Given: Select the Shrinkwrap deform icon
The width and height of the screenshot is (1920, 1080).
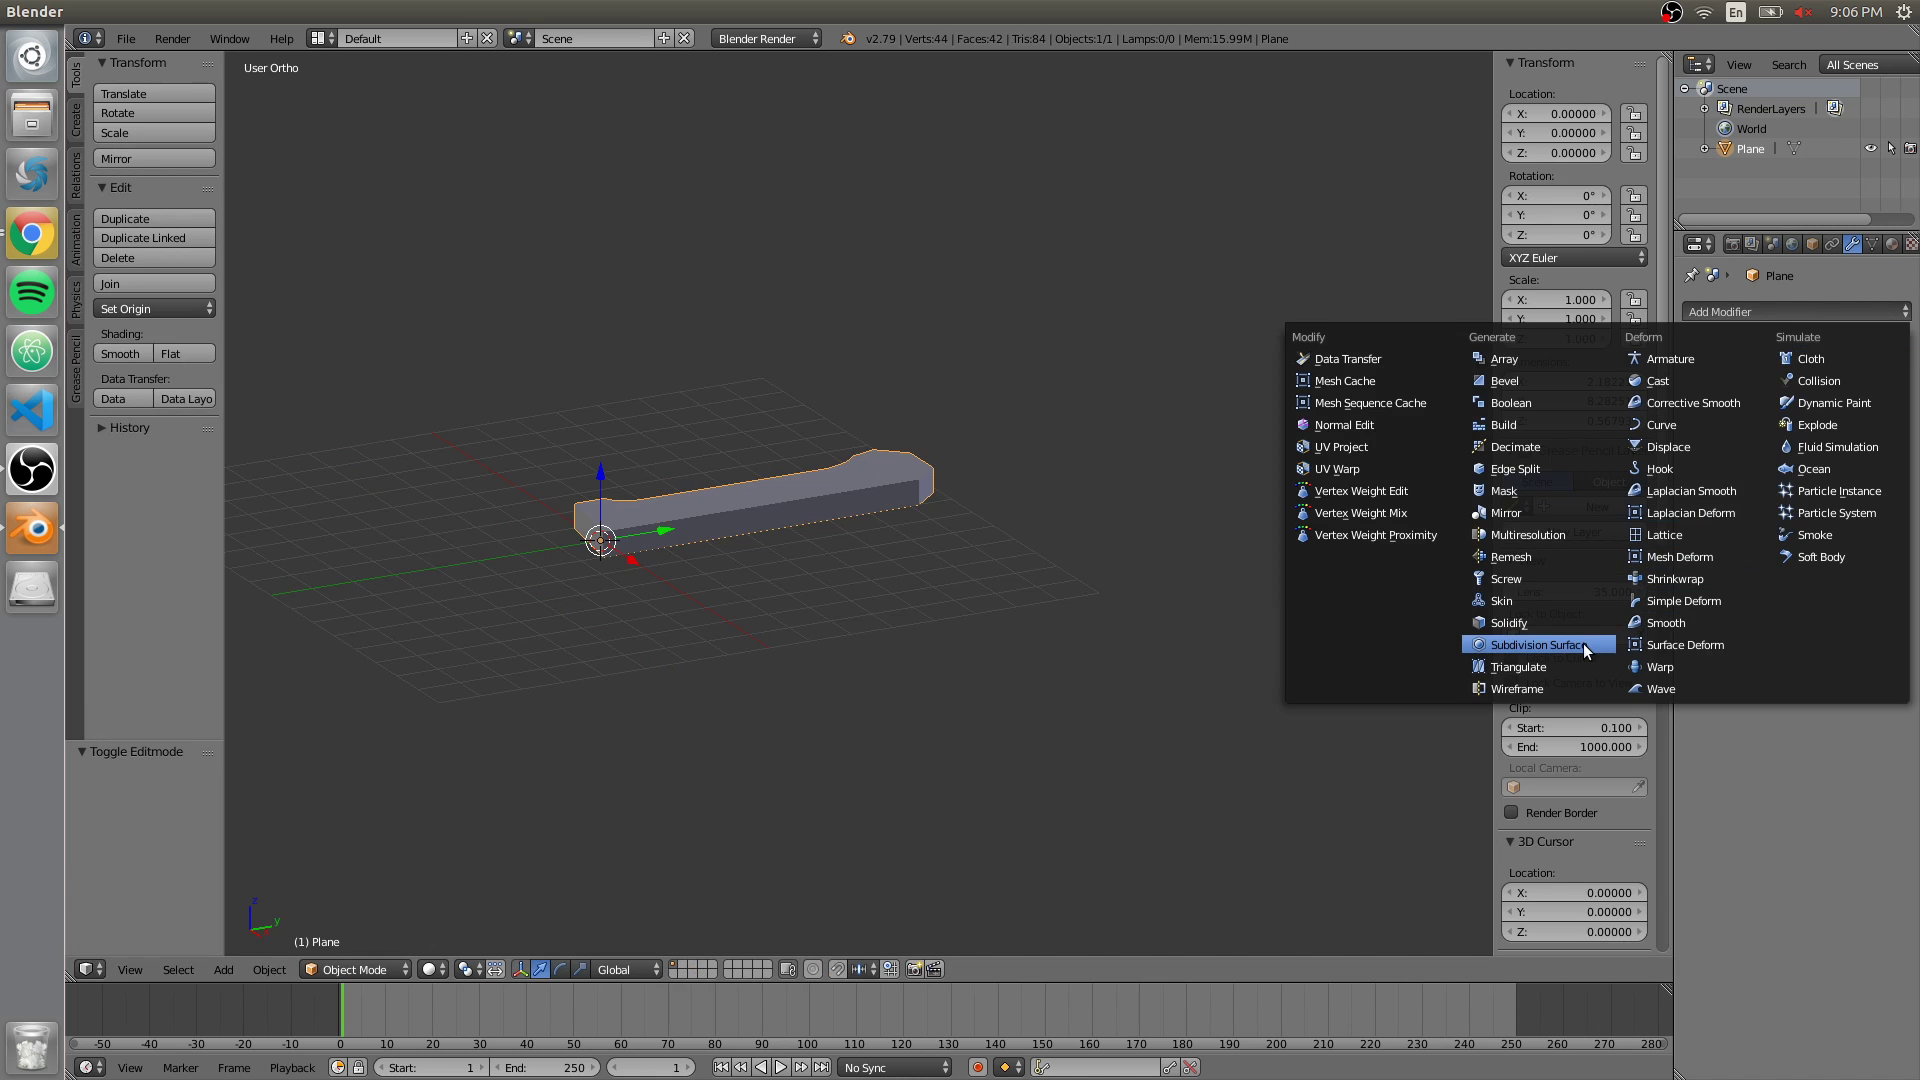Looking at the screenshot, I should pyautogui.click(x=1634, y=579).
